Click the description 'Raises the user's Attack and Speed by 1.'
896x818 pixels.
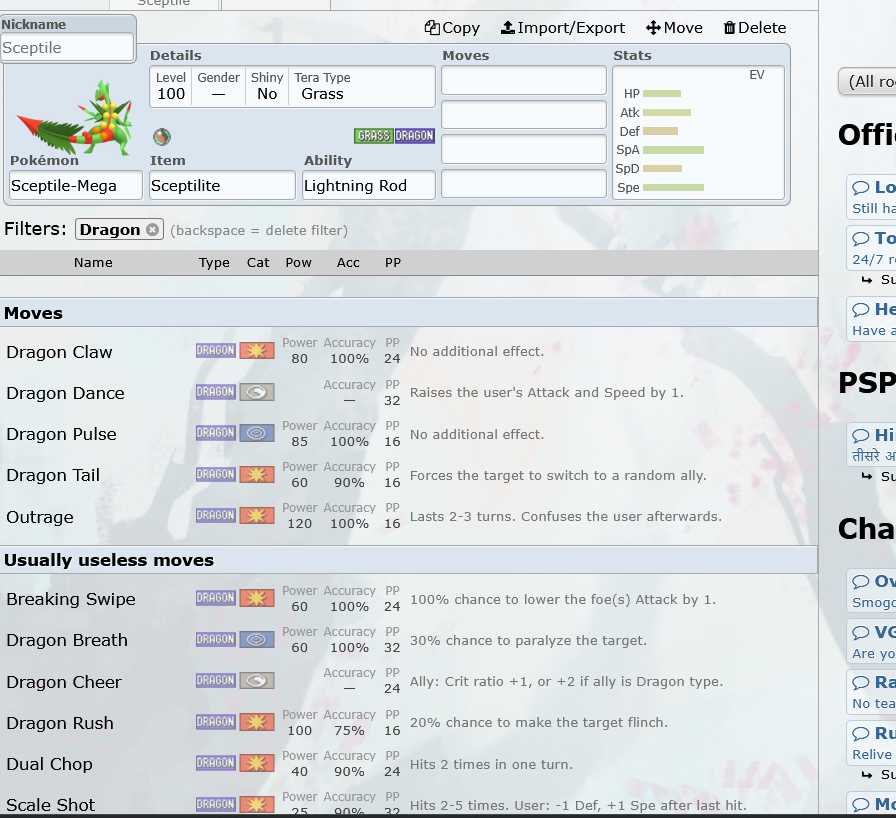[x=546, y=392]
